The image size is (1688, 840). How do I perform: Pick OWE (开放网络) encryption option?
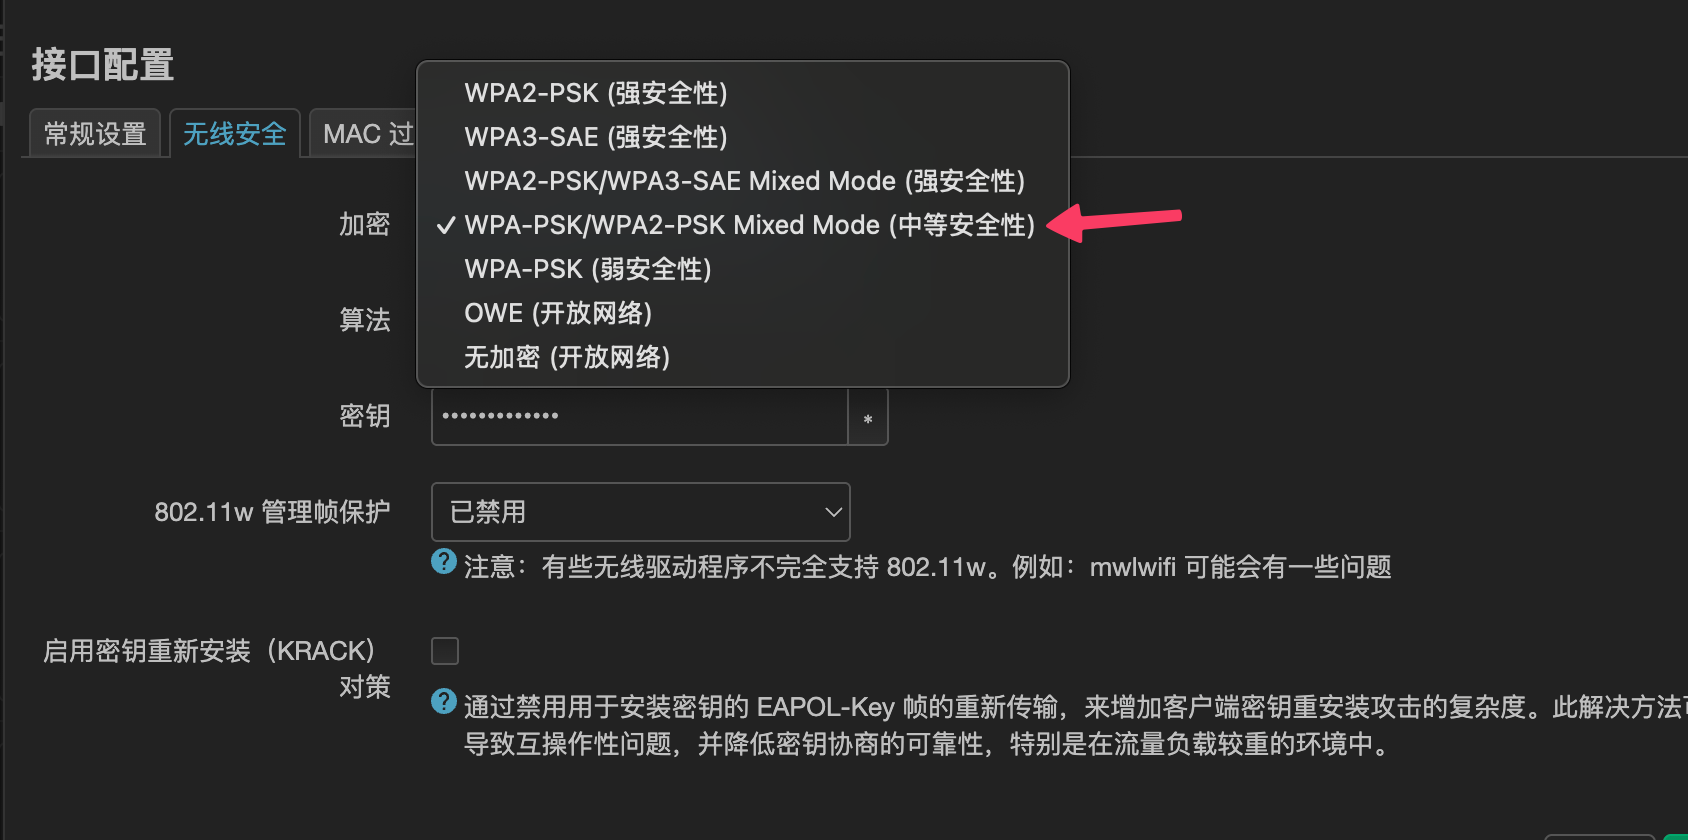tap(558, 313)
